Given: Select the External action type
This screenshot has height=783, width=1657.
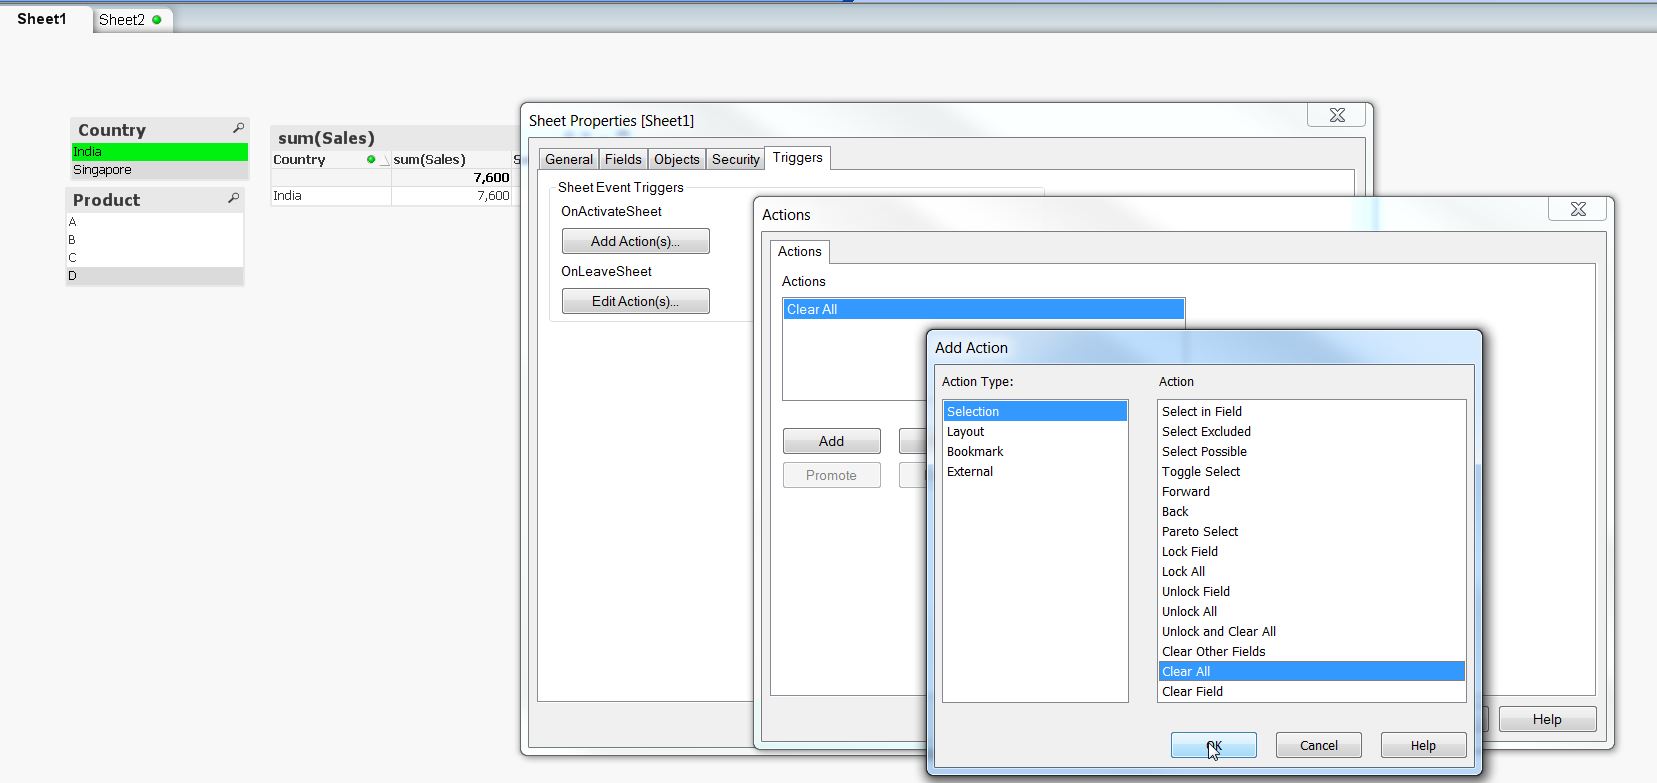Looking at the screenshot, I should click(970, 472).
